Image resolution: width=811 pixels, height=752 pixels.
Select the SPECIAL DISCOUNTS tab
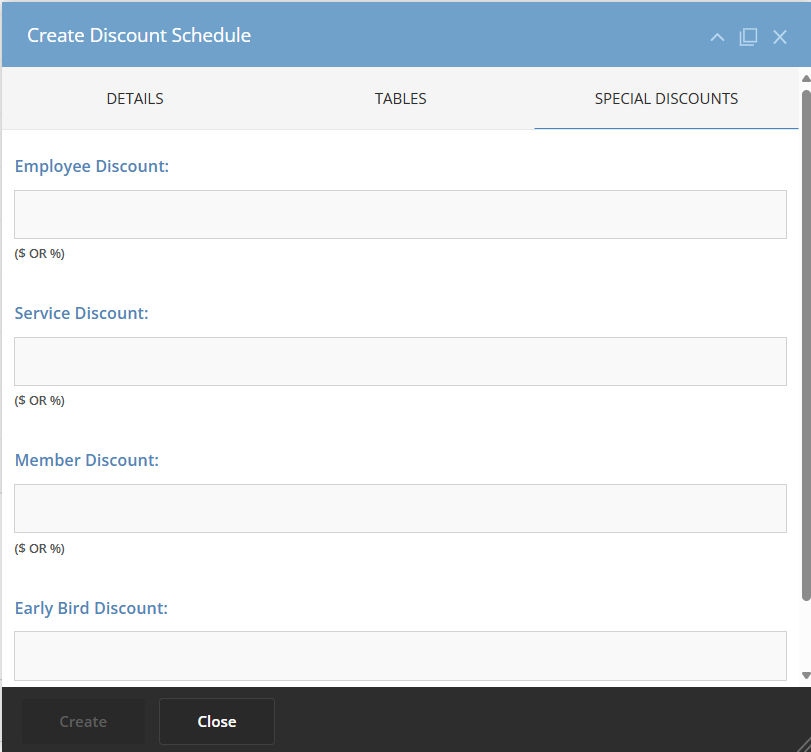666,98
